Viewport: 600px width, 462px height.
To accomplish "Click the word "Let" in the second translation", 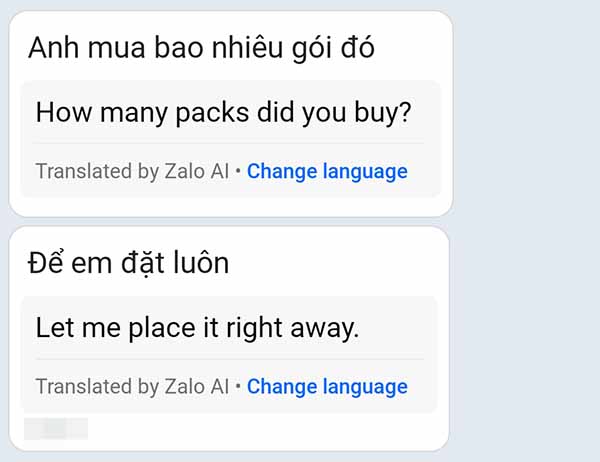I will click(x=53, y=327).
